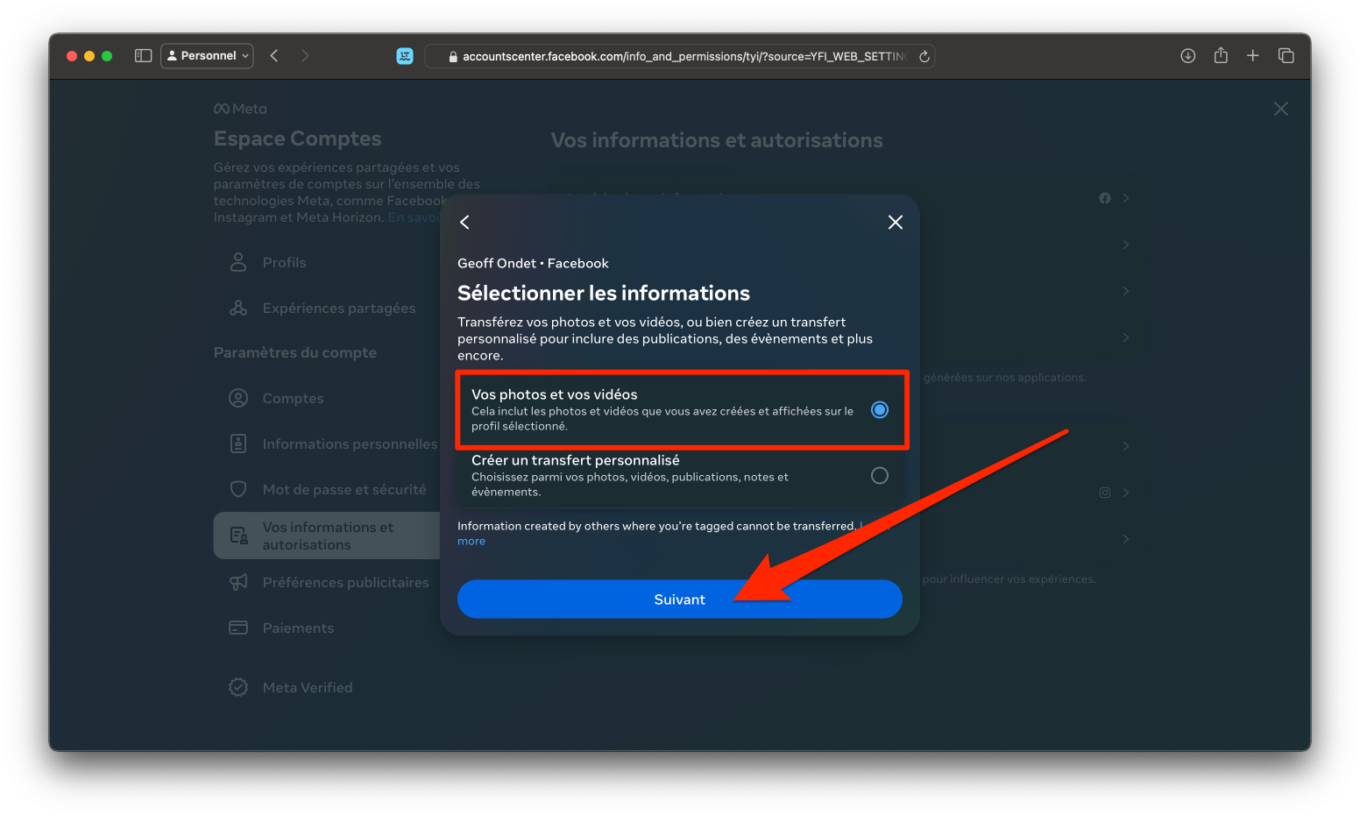Screen dimensions: 1360x816
Task: Open Safari downloads icon
Action: (x=1188, y=56)
